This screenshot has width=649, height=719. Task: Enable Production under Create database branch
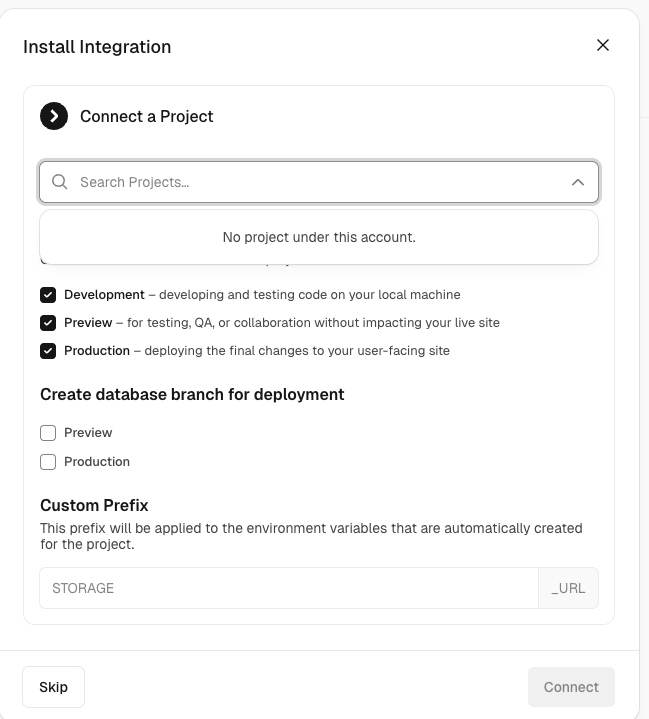click(x=48, y=462)
